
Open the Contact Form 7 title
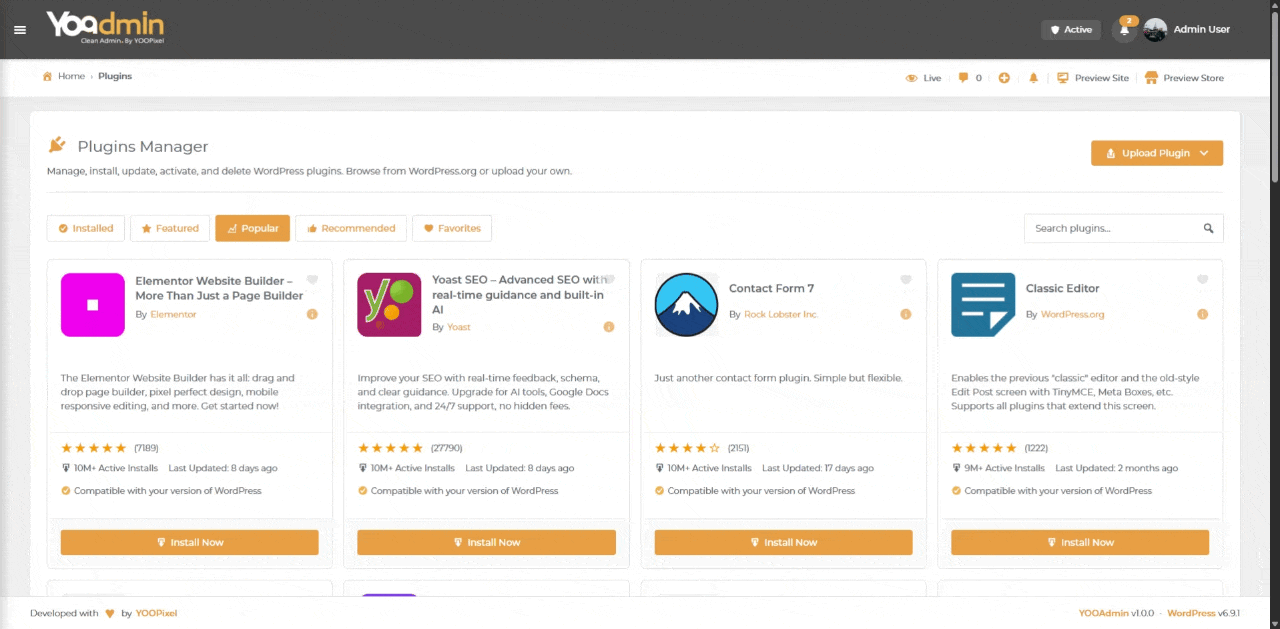point(771,288)
